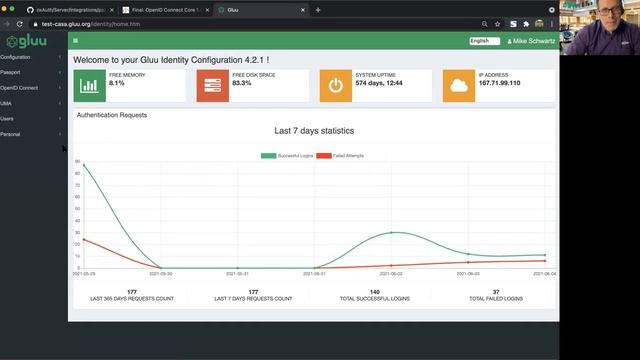Click the system uptime 574 days value
Viewport: 640px width, 360px height.
[x=379, y=83]
